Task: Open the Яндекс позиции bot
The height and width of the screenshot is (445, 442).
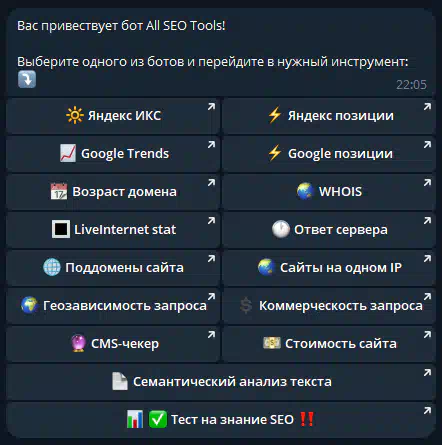Action: 329,116
